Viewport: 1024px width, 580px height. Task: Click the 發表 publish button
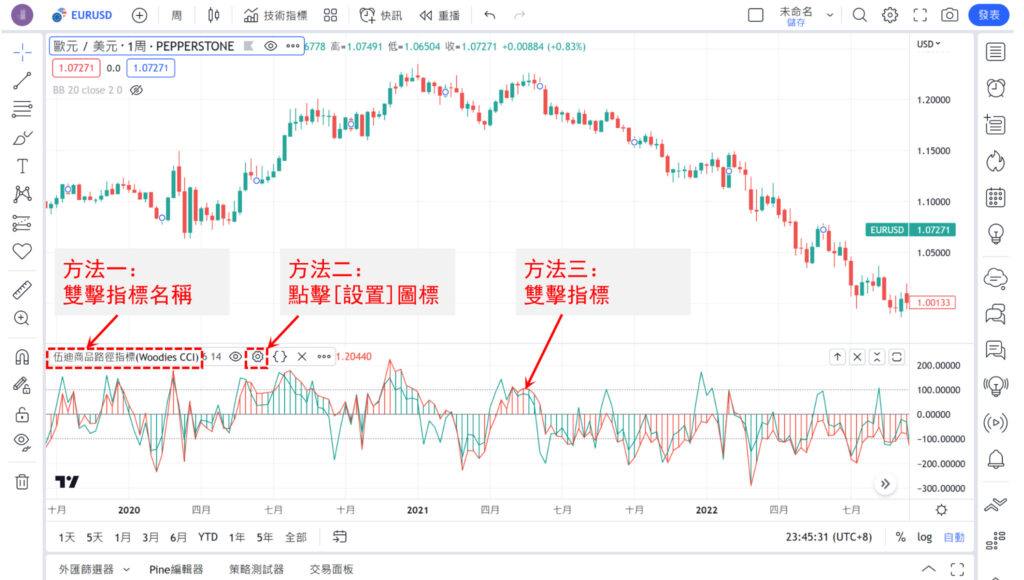(x=989, y=15)
